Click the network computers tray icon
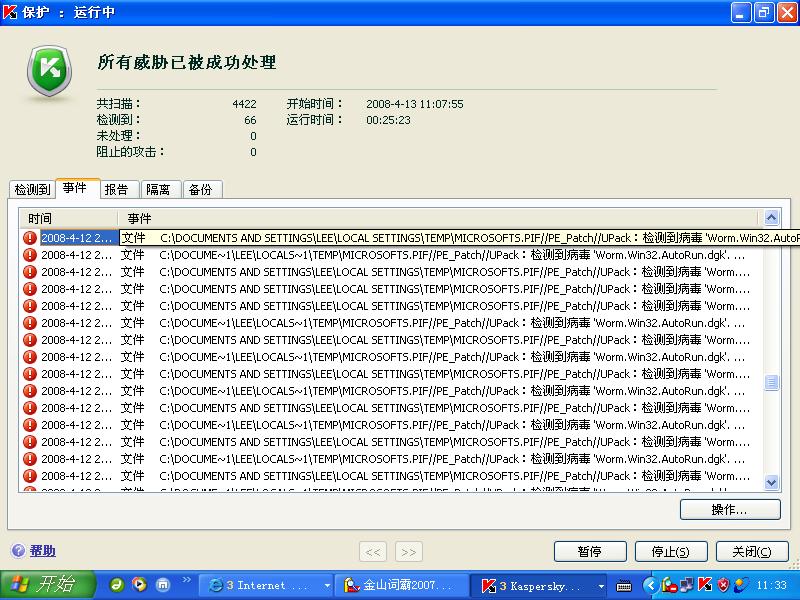The width and height of the screenshot is (800, 600). (687, 585)
